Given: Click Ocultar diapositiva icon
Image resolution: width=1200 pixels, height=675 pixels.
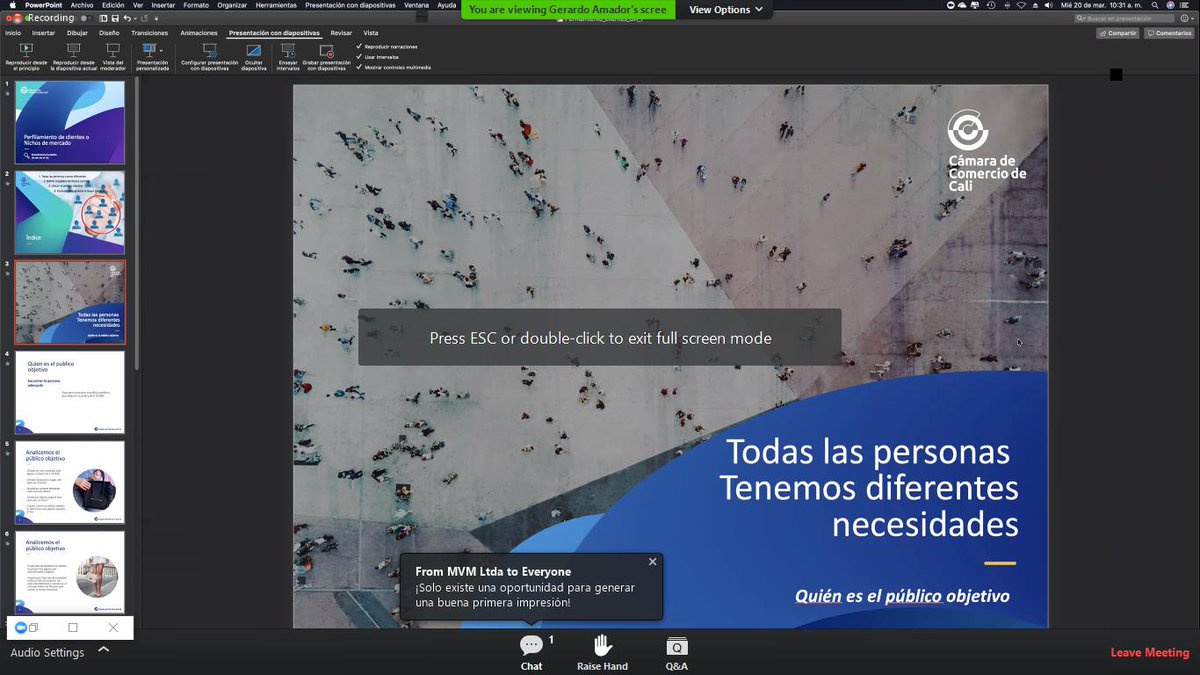Looking at the screenshot, I should 254,50.
